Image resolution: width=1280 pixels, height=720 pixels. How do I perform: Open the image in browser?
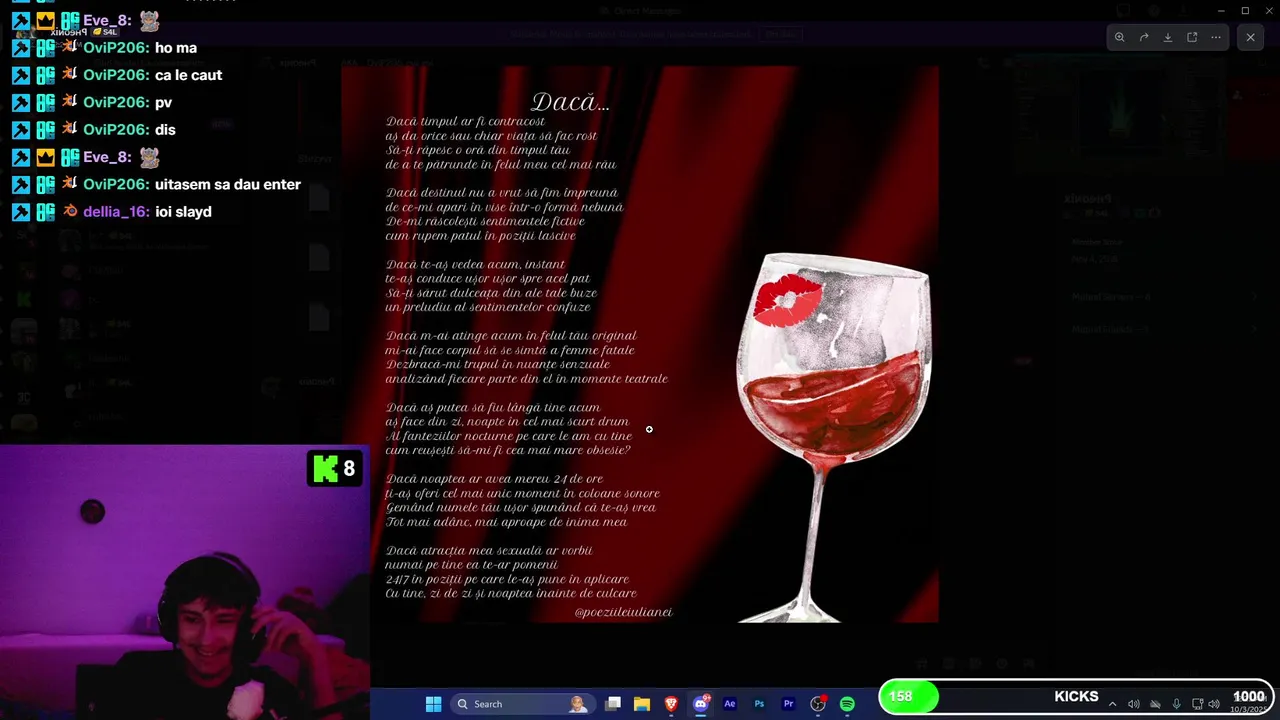[1192, 37]
